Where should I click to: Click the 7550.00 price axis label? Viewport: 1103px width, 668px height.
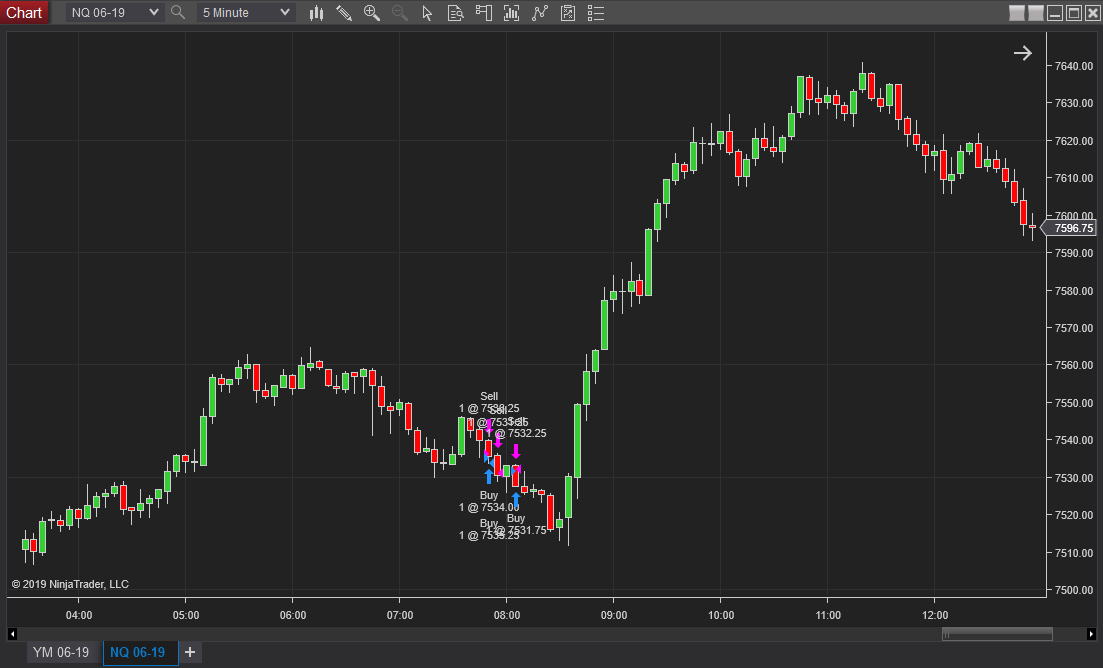click(x=1073, y=403)
